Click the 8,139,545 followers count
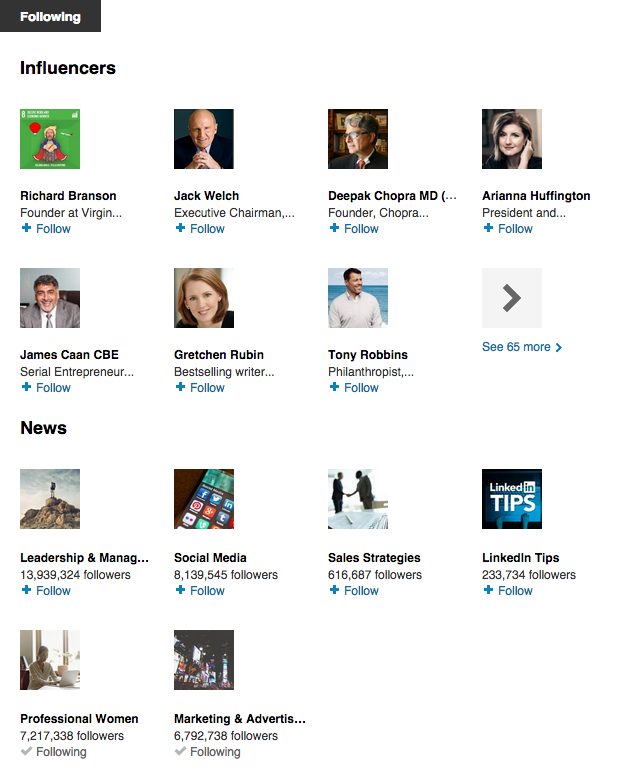This screenshot has width=644, height=777. coord(226,575)
